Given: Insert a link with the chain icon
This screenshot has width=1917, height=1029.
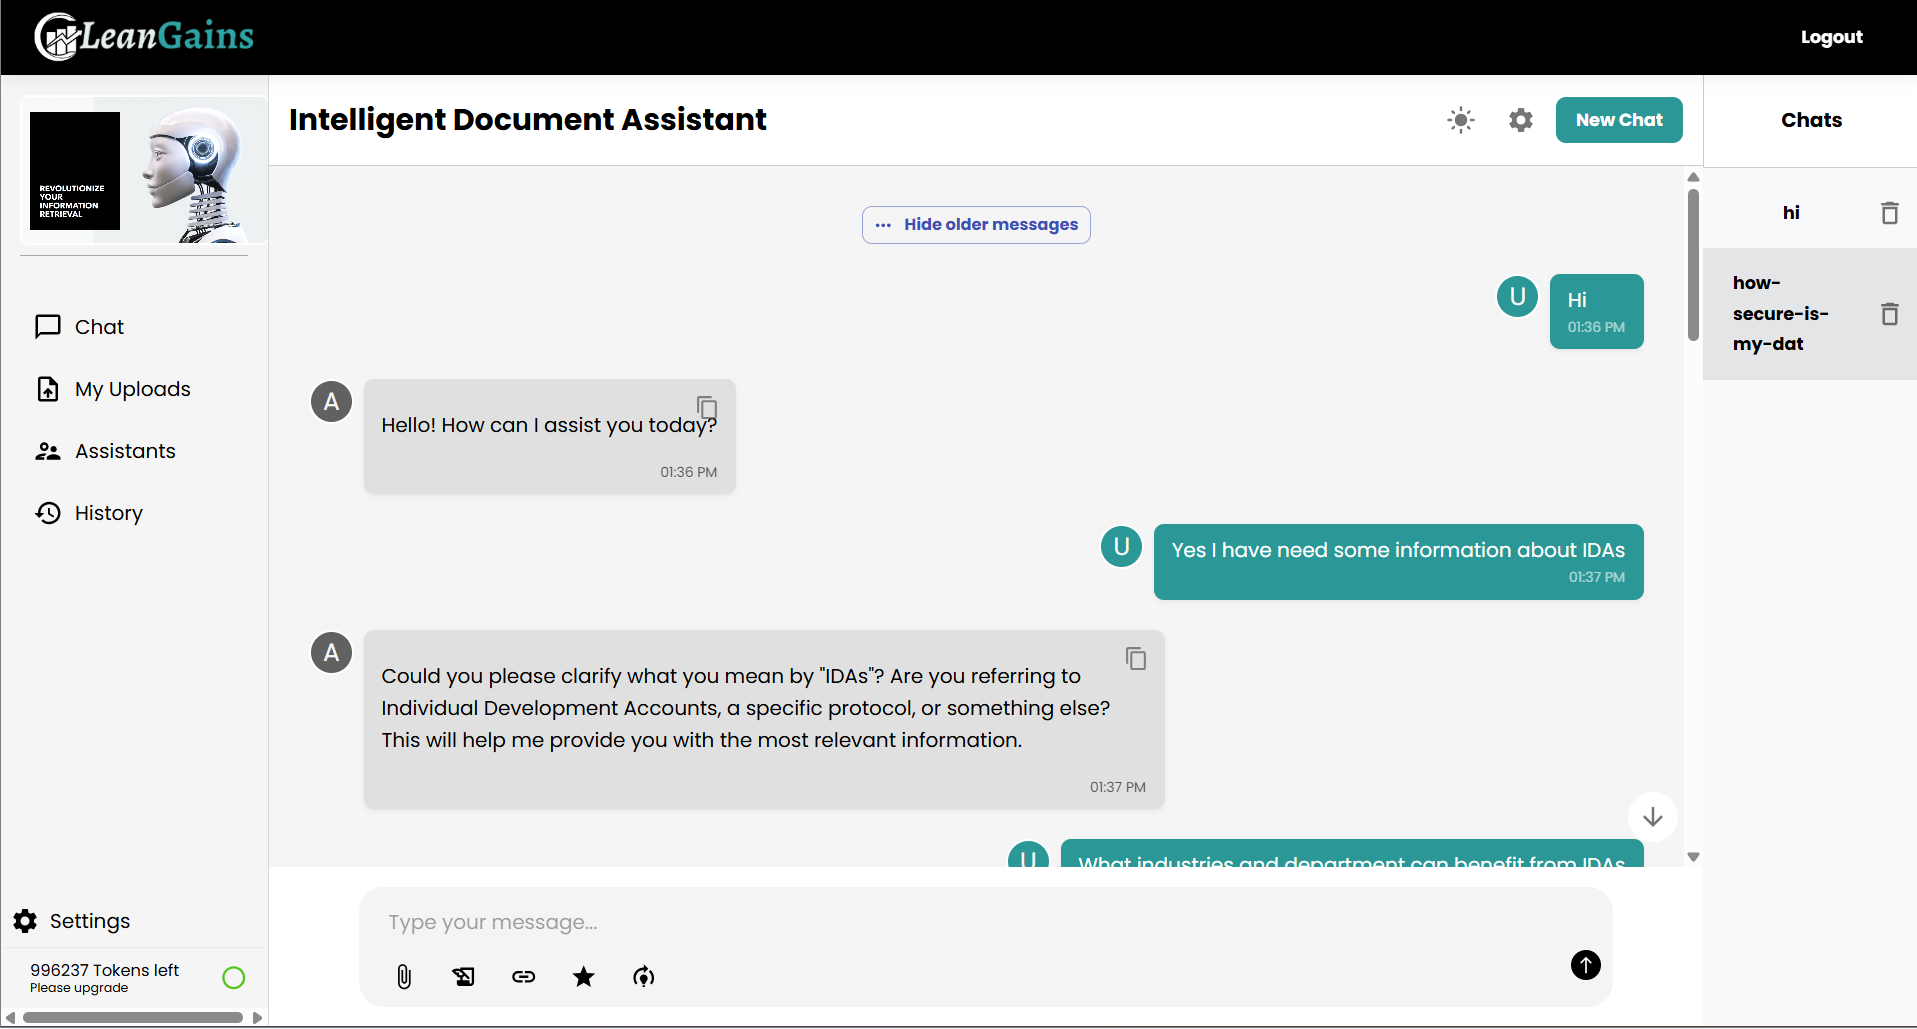Looking at the screenshot, I should [x=523, y=977].
